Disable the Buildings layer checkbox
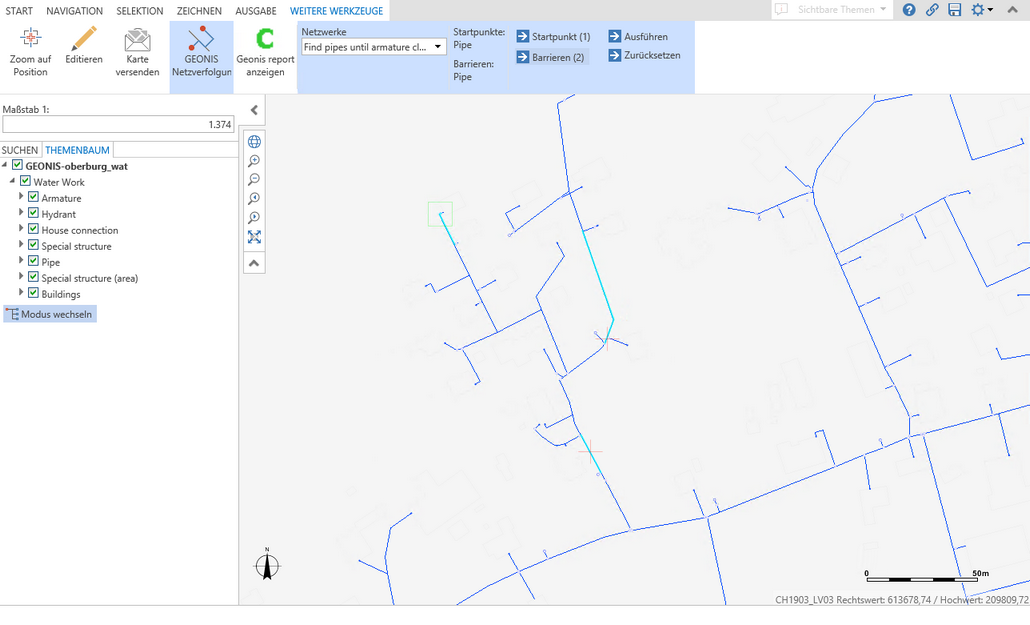1030x625 pixels. [33, 294]
